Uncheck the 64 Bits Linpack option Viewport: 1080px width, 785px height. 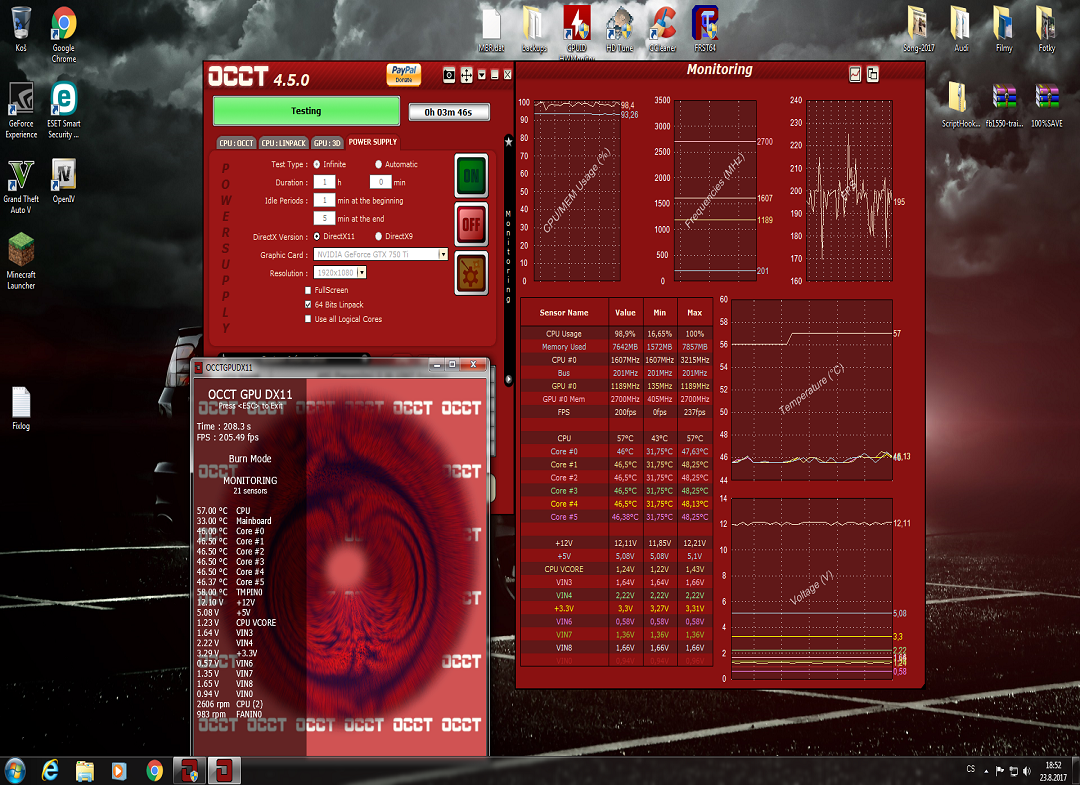pyautogui.click(x=308, y=304)
